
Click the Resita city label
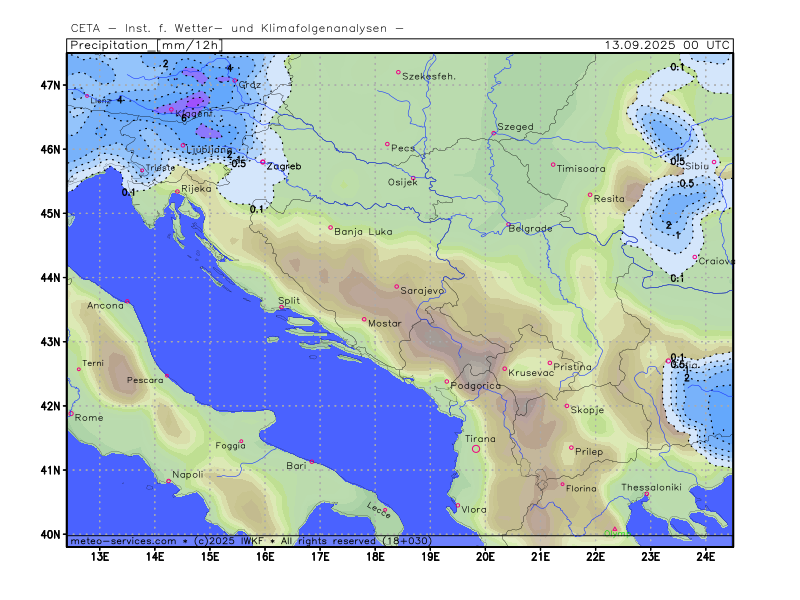(609, 199)
